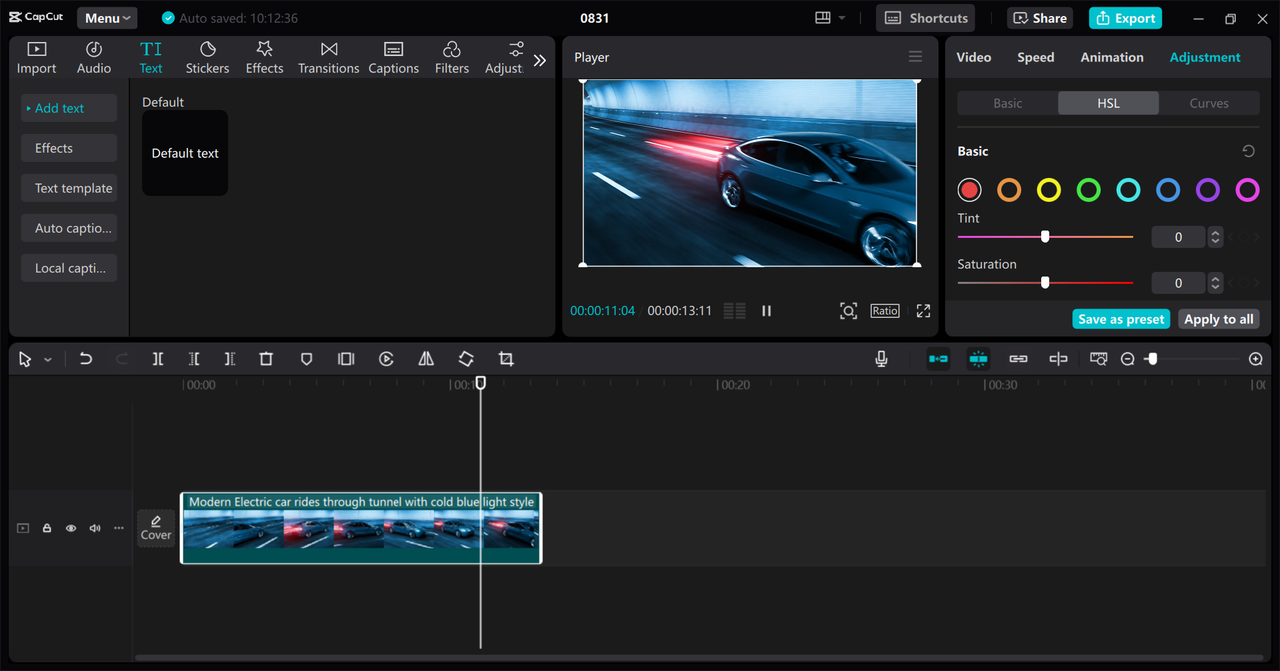1280x671 pixels.
Task: Toggle preview axis icon
Action: [1058, 359]
